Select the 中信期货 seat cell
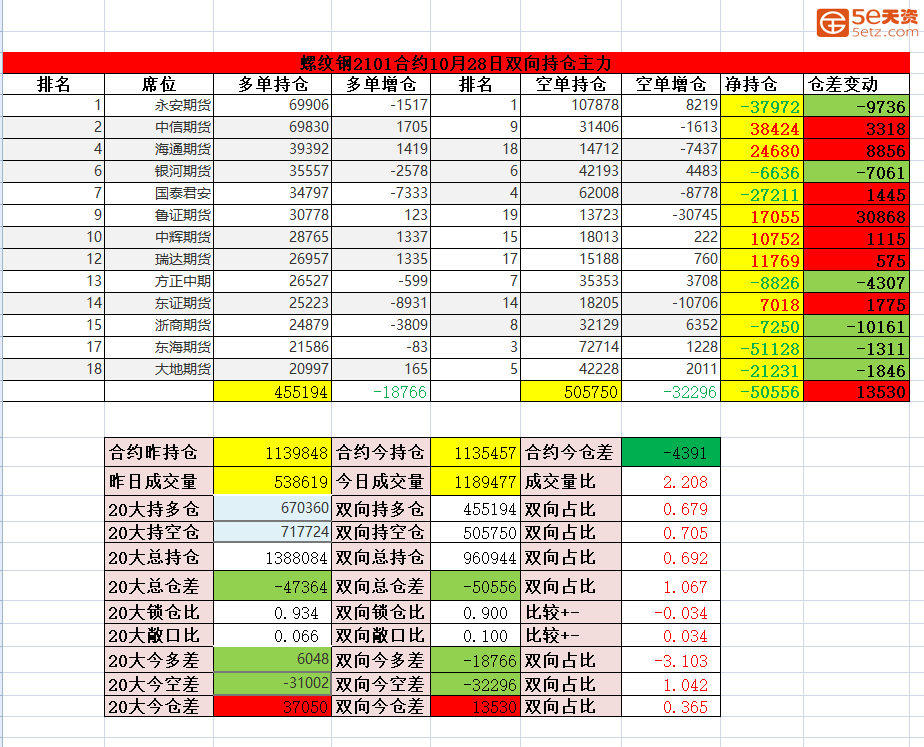This screenshot has height=747, width=924. (159, 127)
